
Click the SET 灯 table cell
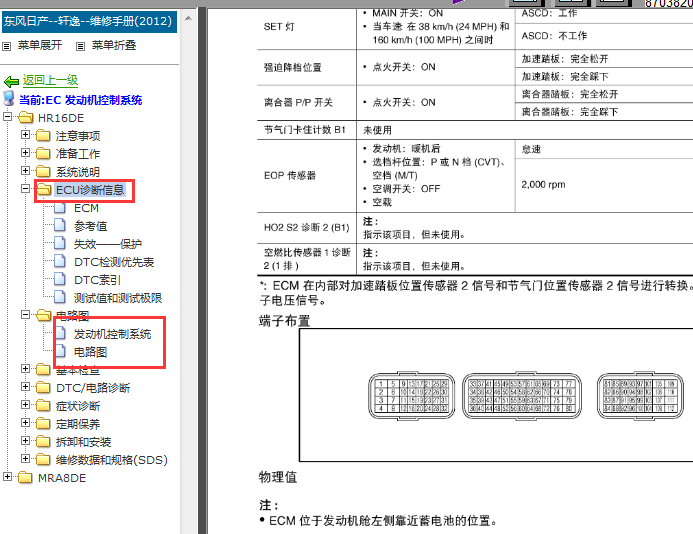pos(307,27)
